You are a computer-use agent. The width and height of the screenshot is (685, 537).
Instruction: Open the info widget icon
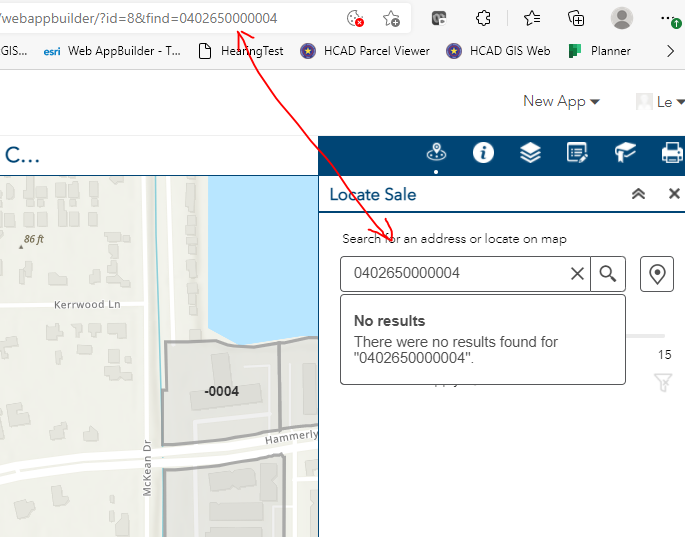point(483,153)
